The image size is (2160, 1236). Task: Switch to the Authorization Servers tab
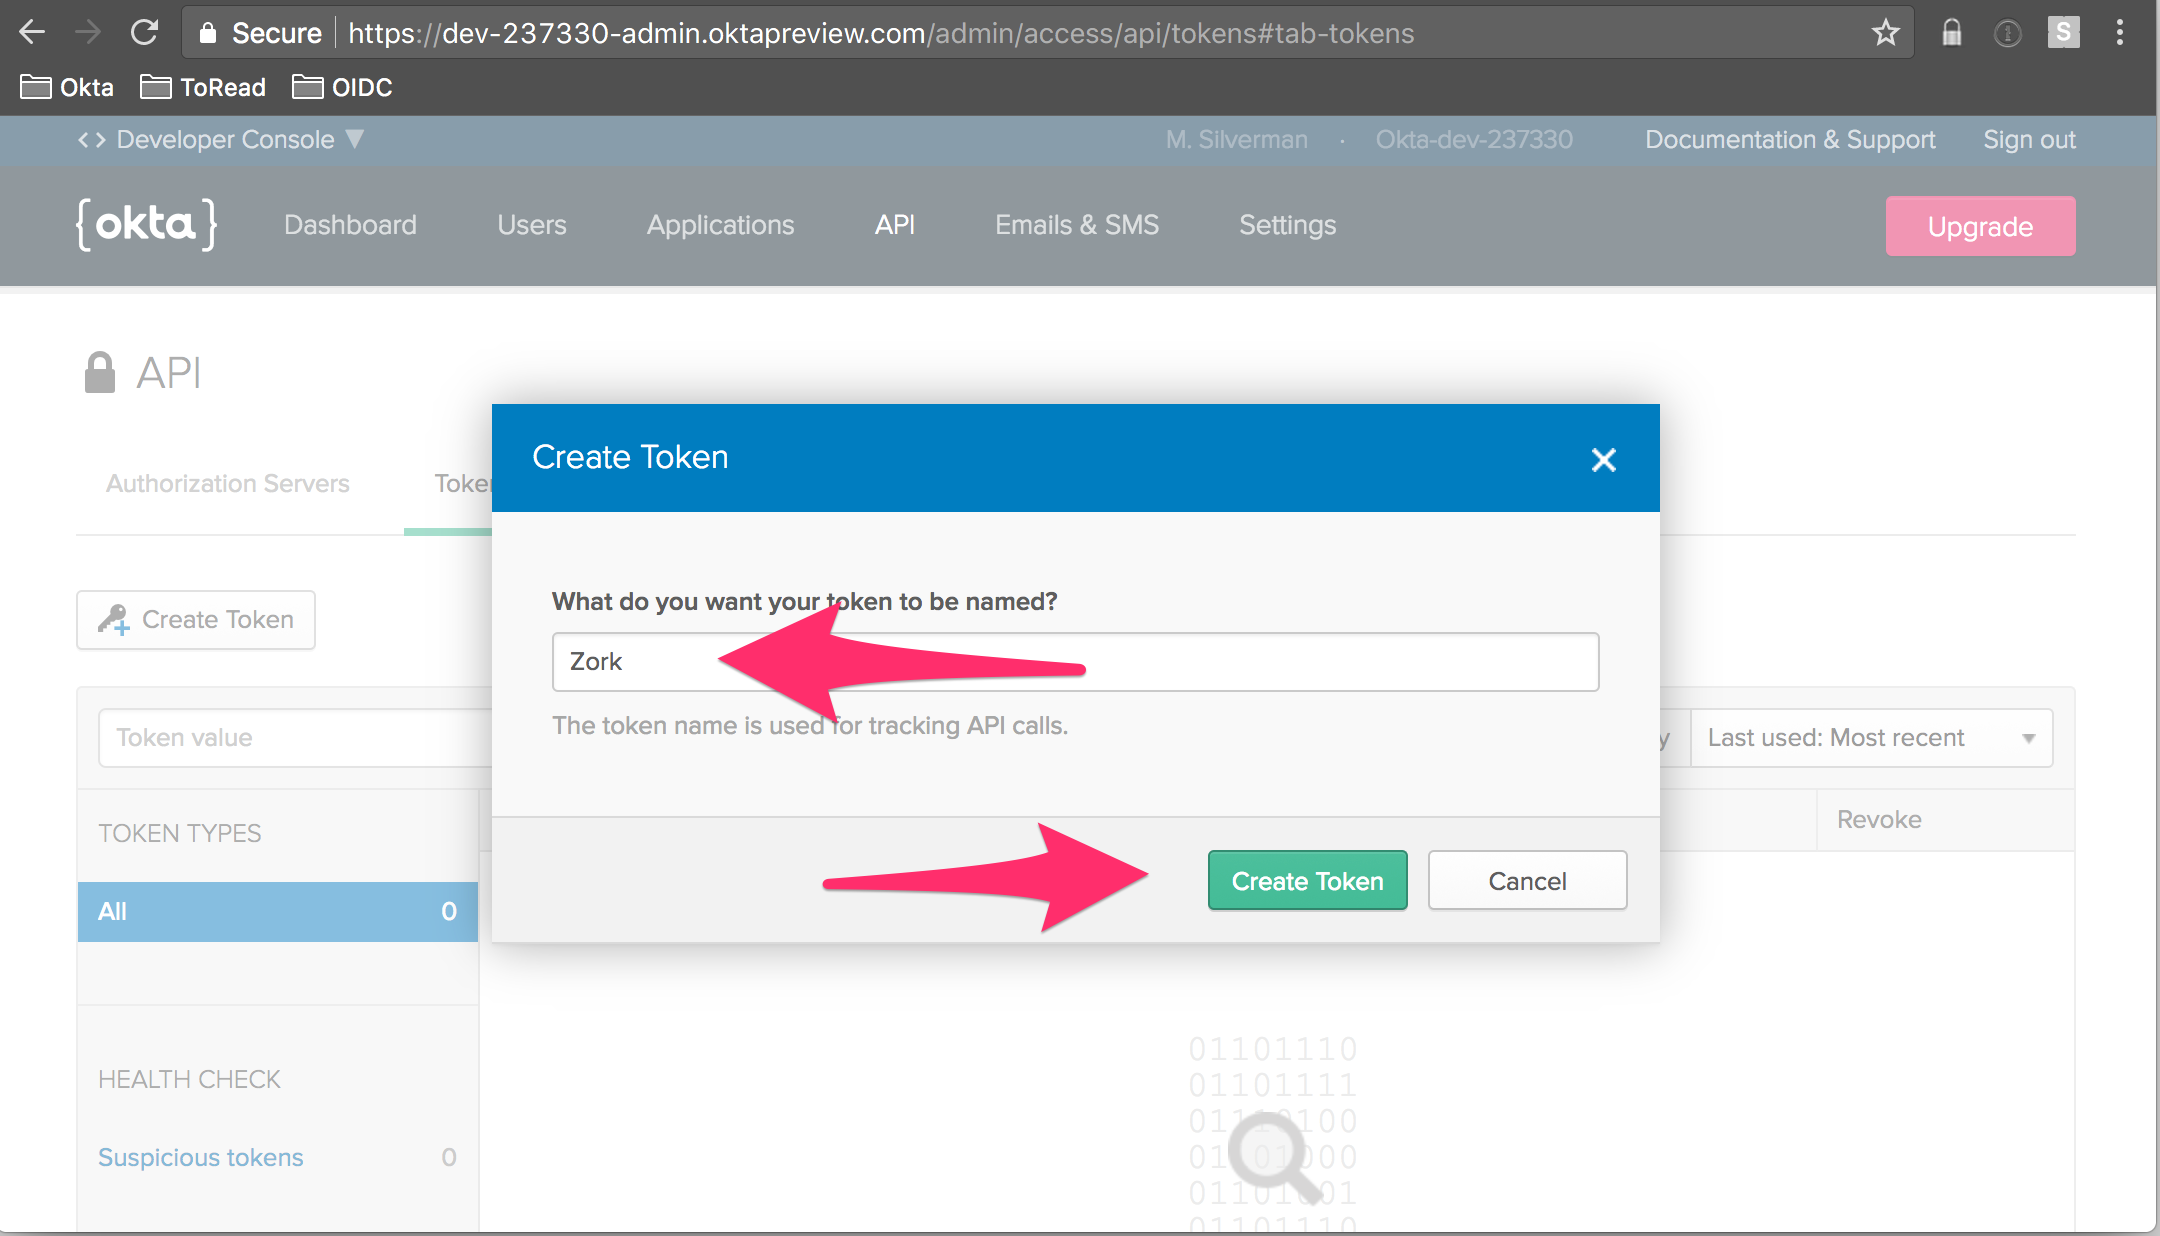pos(228,484)
